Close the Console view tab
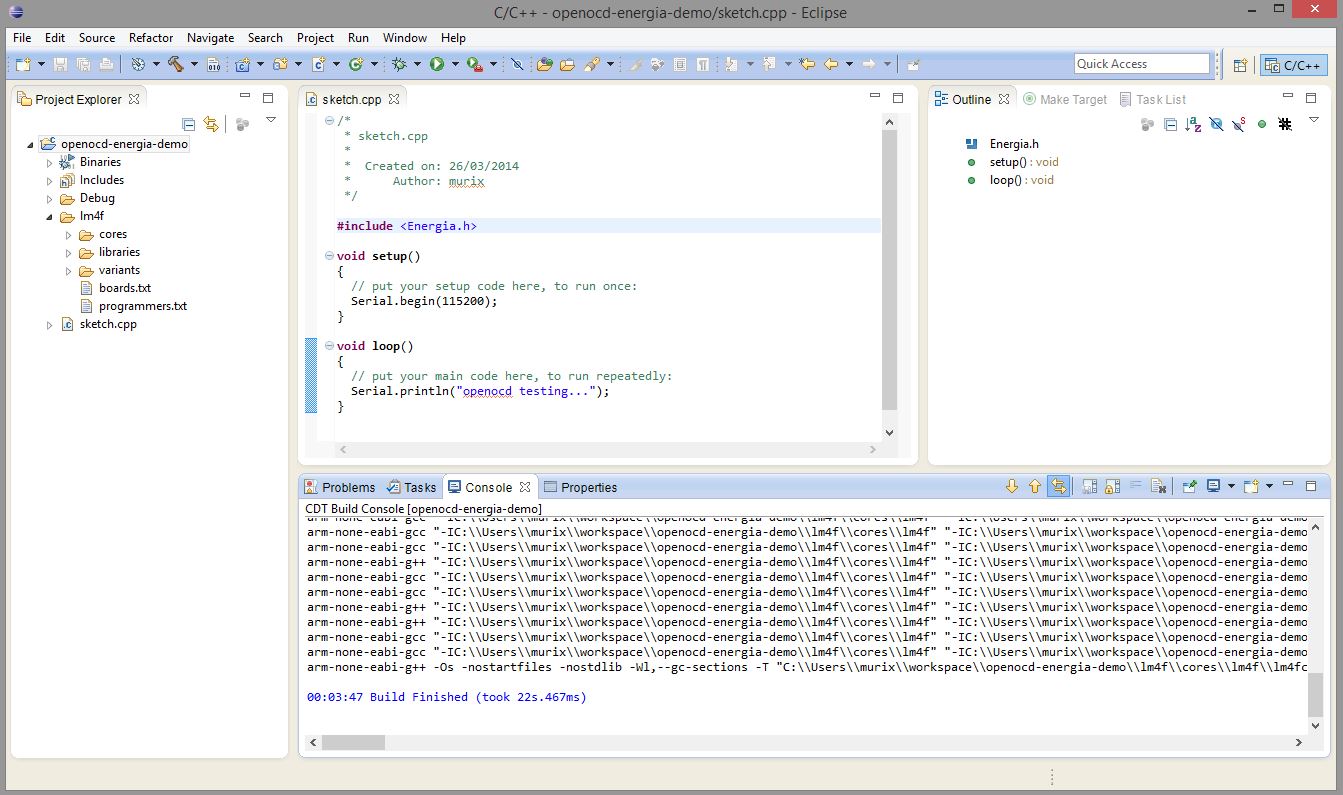The height and width of the screenshot is (795, 1343). [x=524, y=487]
